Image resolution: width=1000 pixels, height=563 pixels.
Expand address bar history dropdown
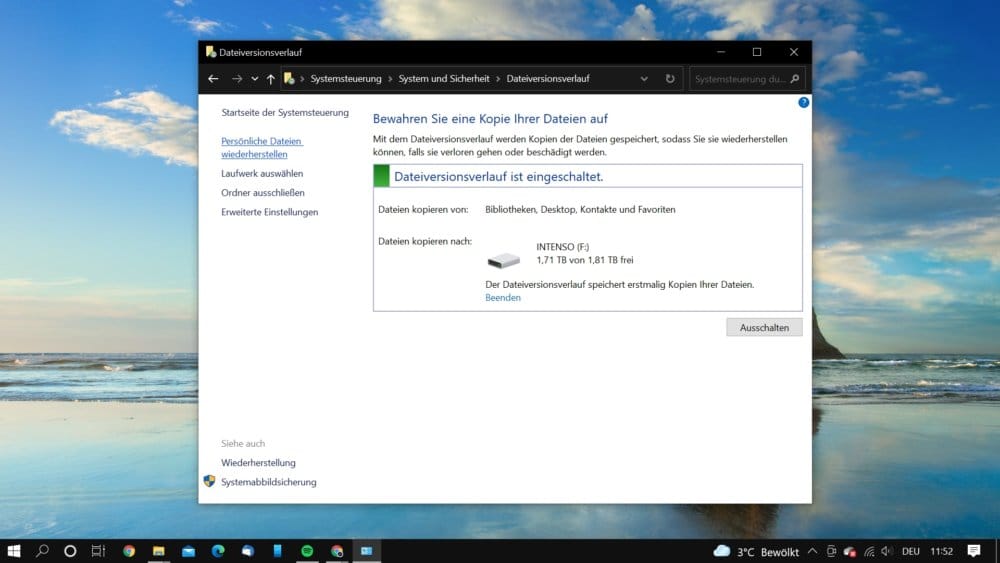pyautogui.click(x=644, y=79)
